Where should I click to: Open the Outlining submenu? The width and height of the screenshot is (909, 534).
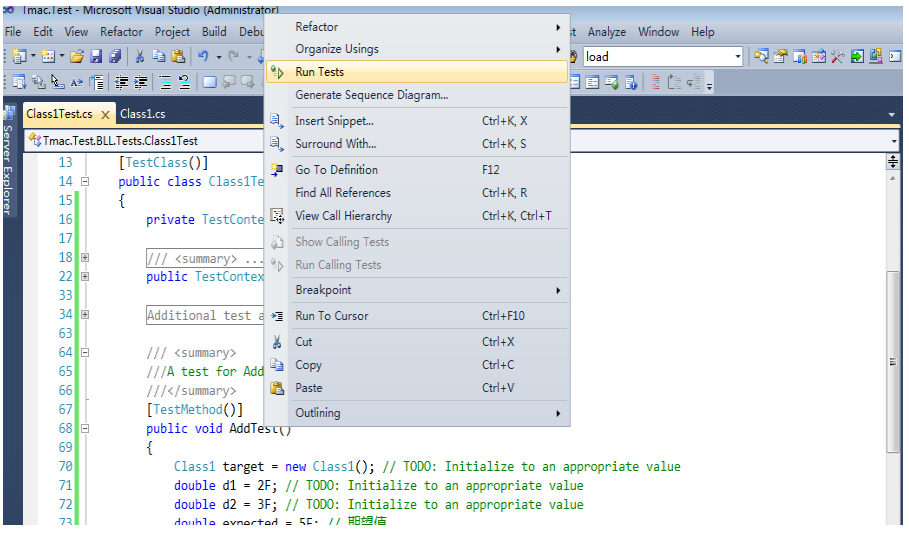417,413
